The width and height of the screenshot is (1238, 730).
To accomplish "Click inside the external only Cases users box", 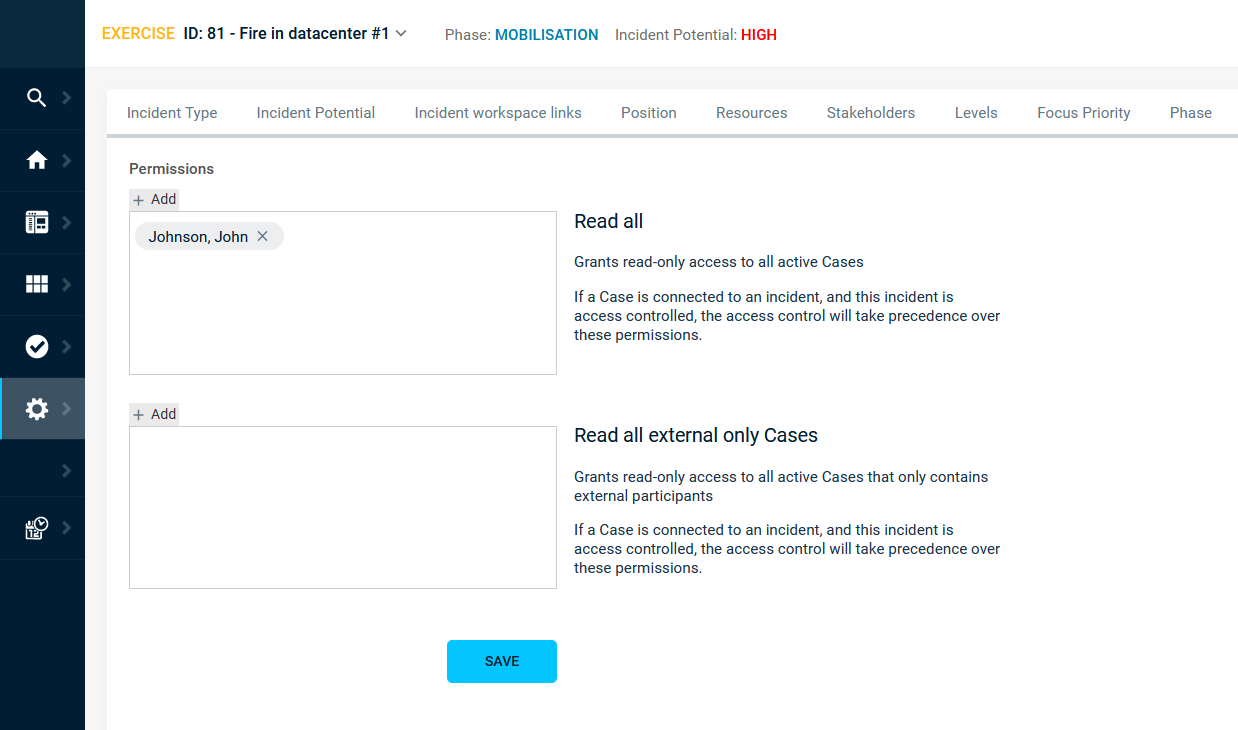I will pos(343,507).
